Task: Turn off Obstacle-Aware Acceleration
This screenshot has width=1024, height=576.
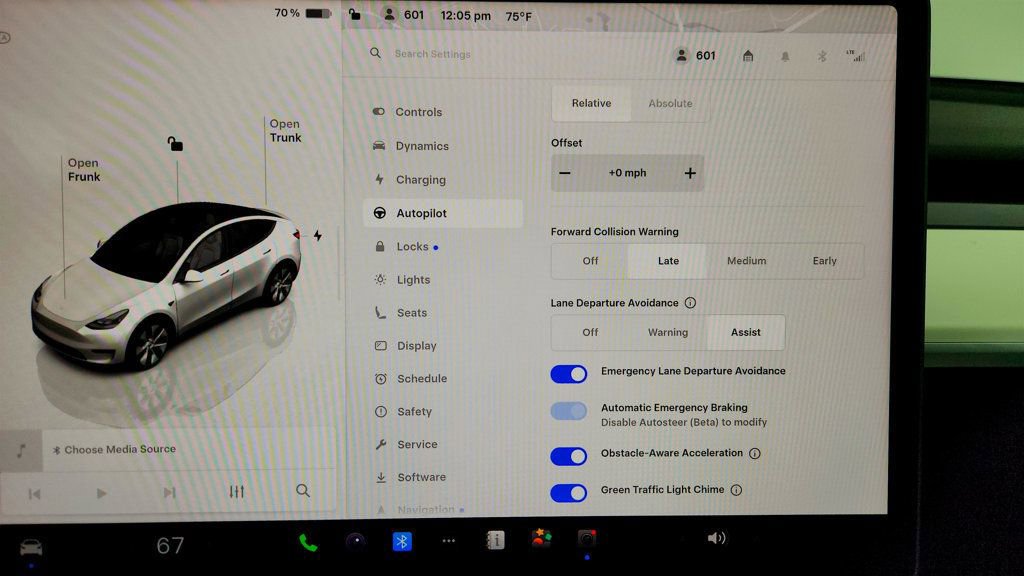Action: [x=569, y=455]
